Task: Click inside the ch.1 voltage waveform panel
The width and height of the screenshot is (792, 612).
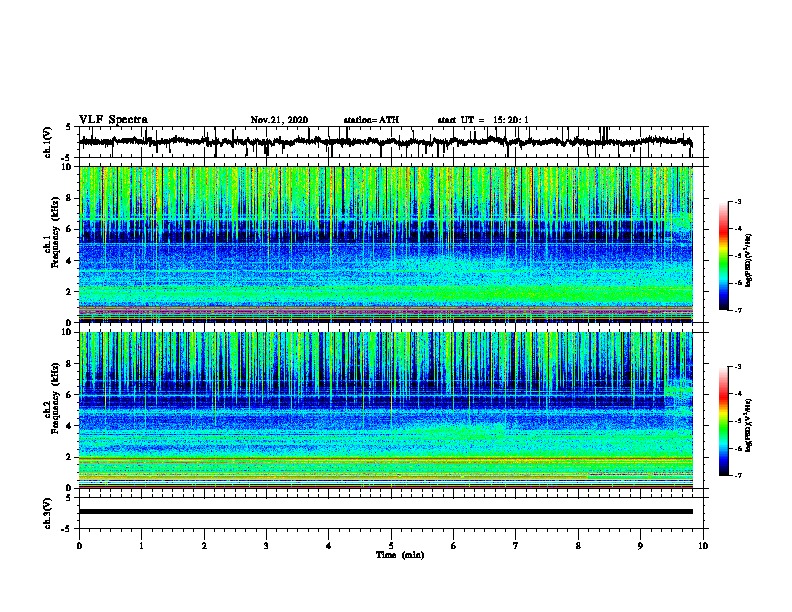Action: (x=391, y=142)
